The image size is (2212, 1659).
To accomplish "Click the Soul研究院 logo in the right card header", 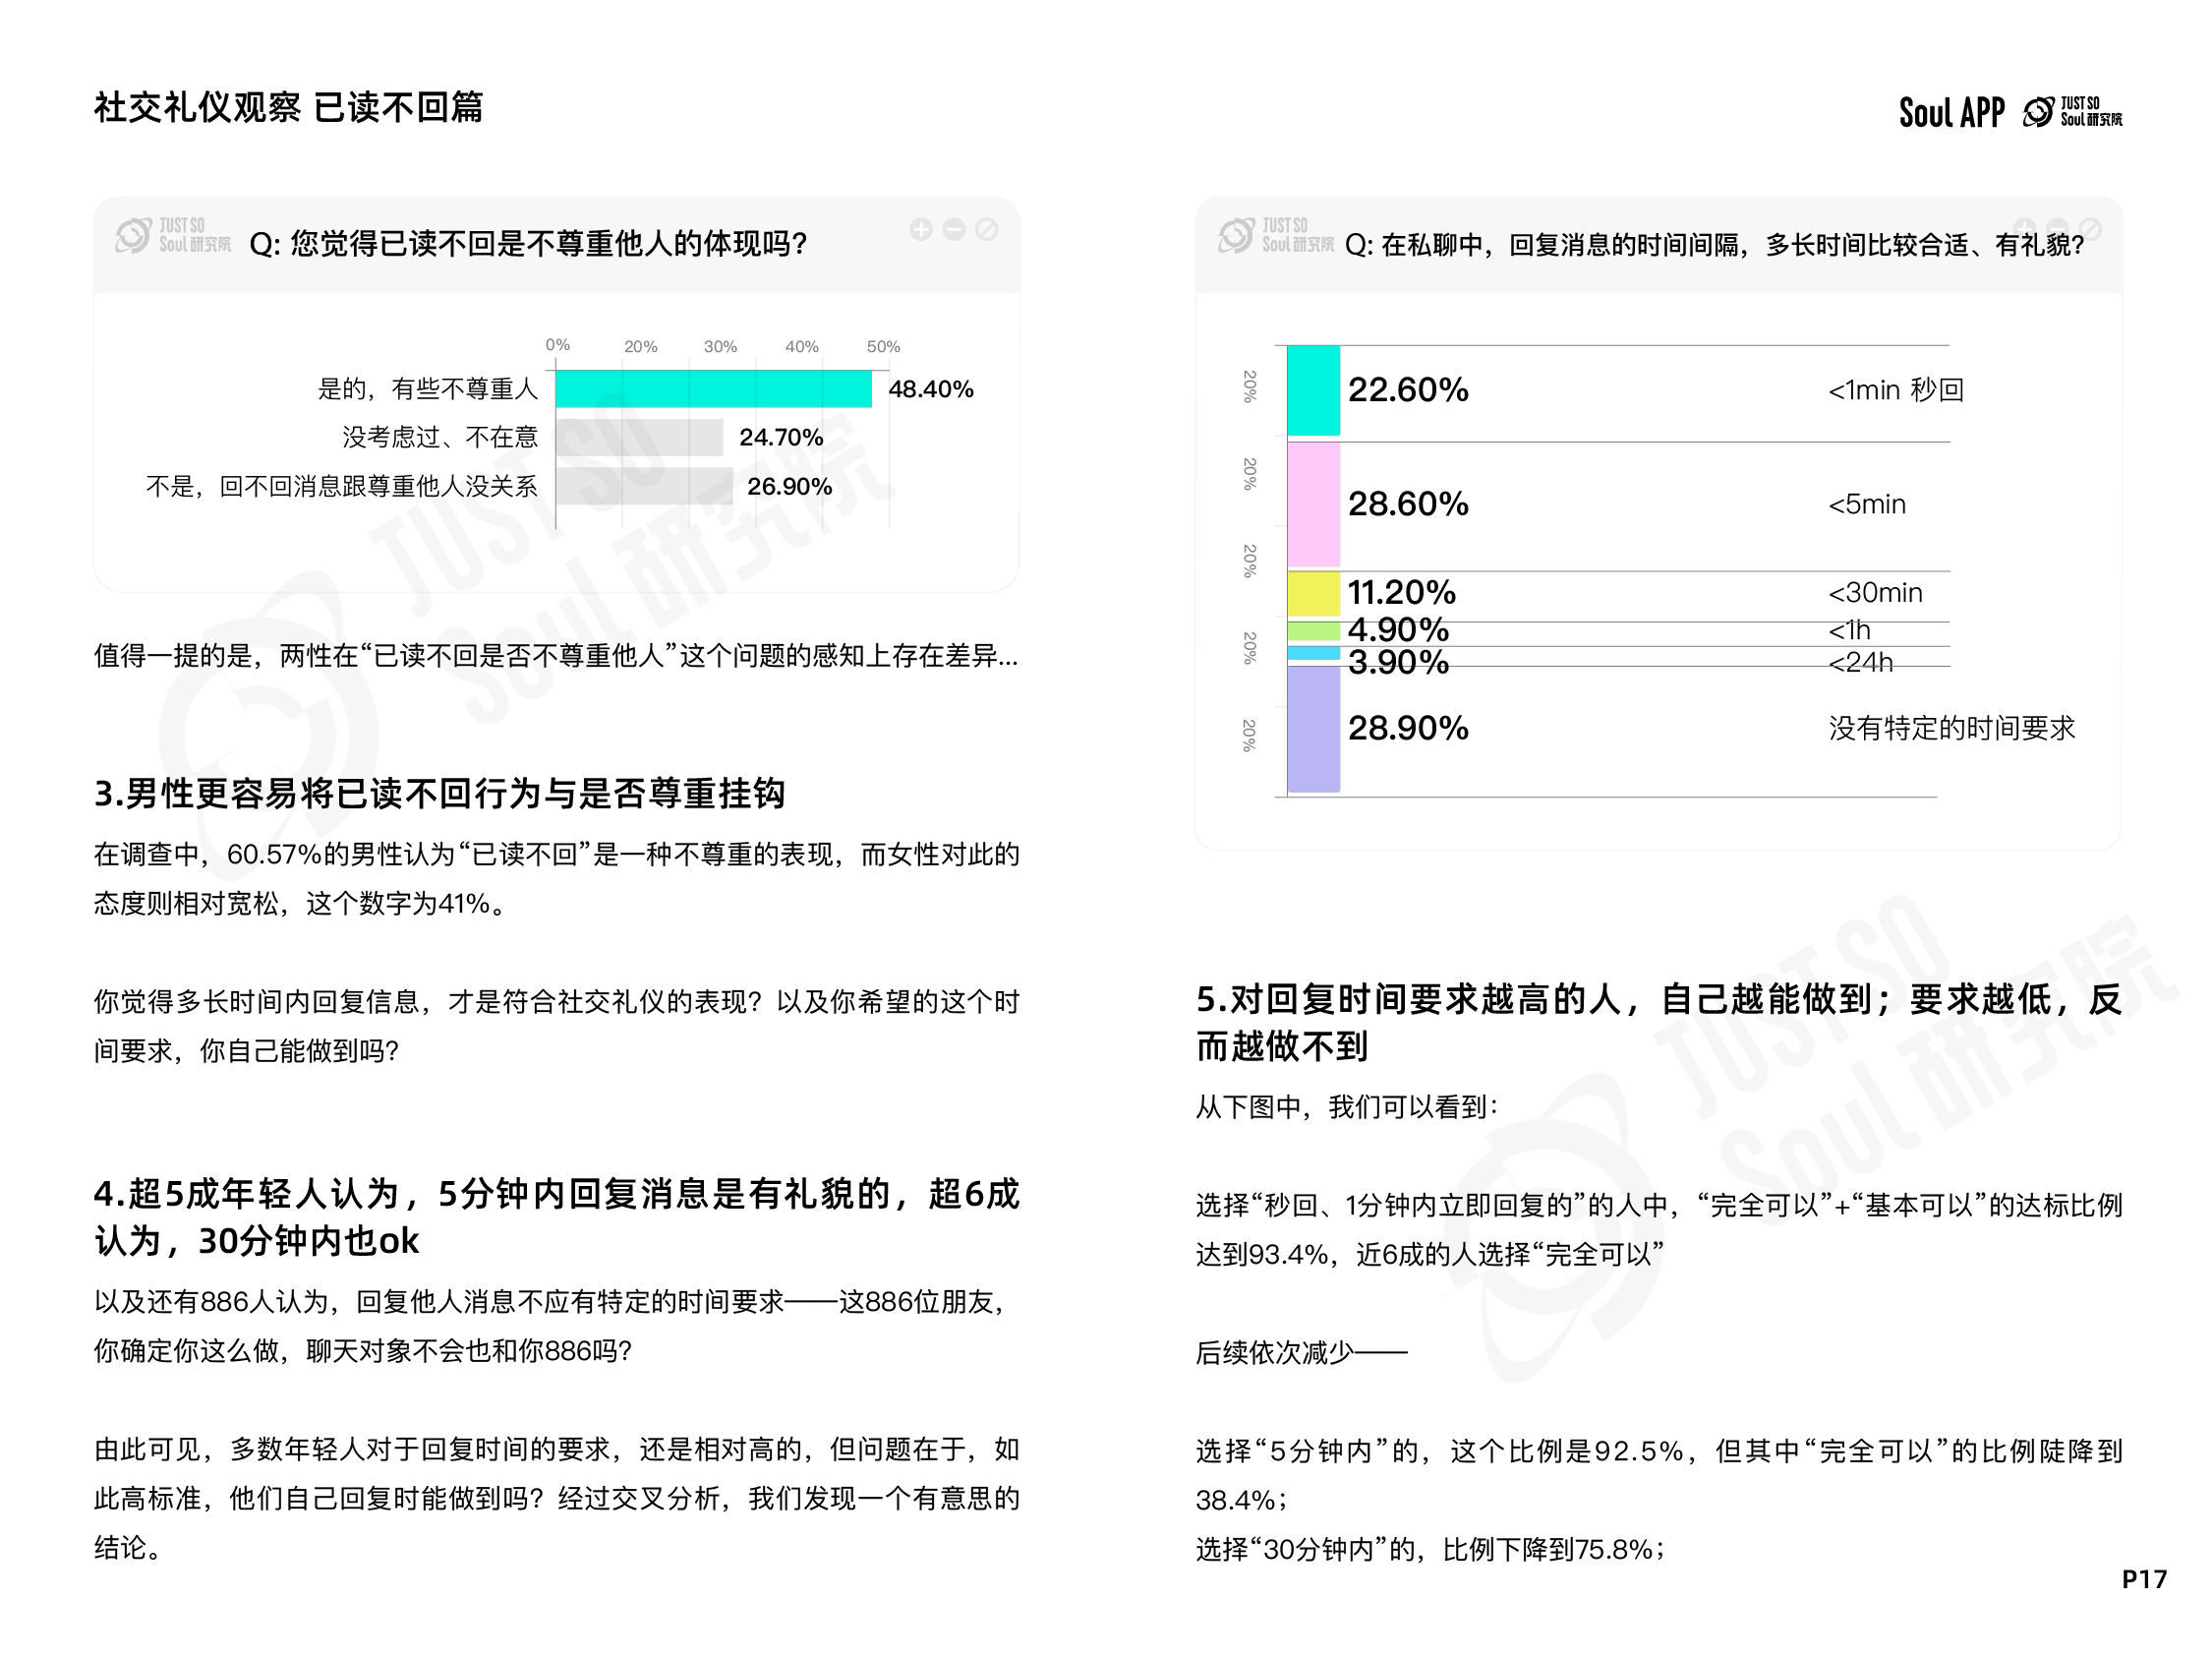I will [x=1276, y=236].
